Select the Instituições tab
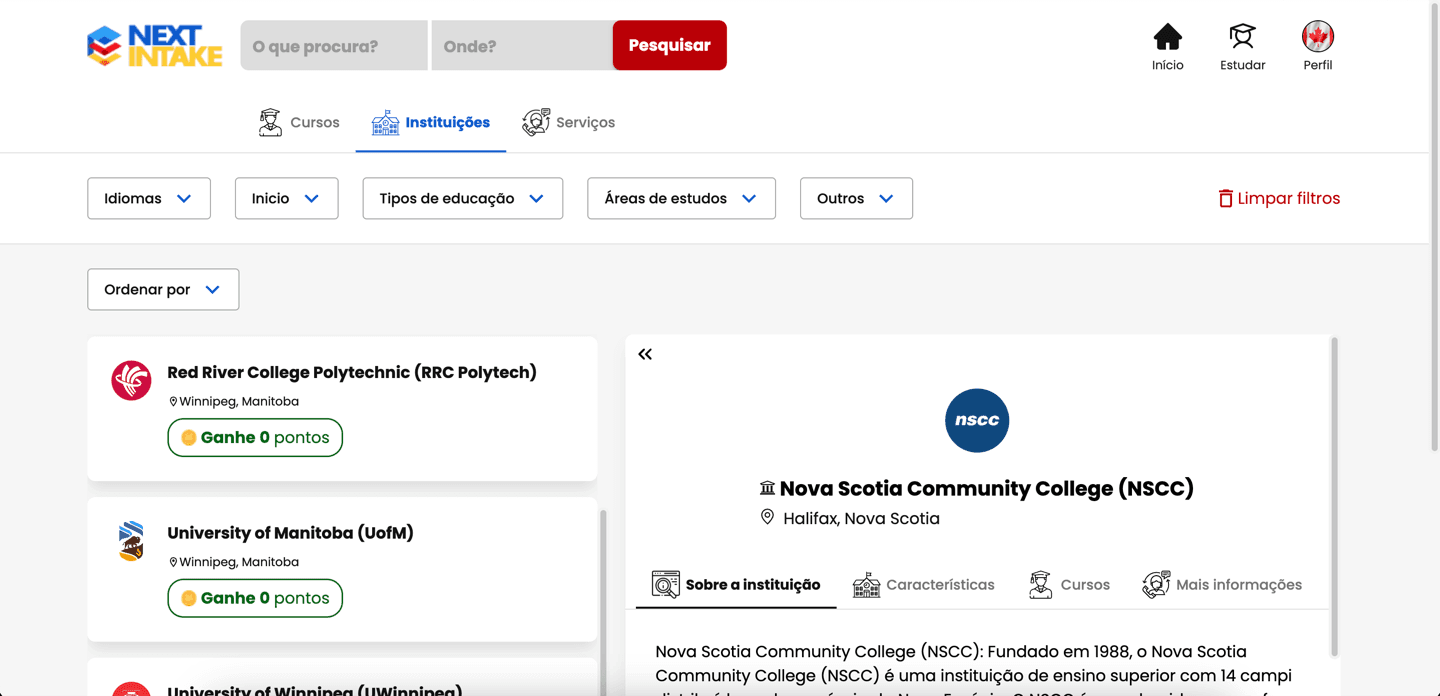 pyautogui.click(x=431, y=122)
